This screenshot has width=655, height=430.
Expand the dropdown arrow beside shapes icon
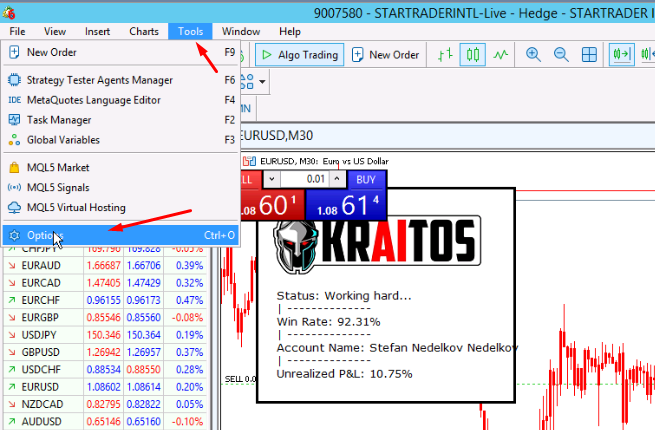point(263,80)
